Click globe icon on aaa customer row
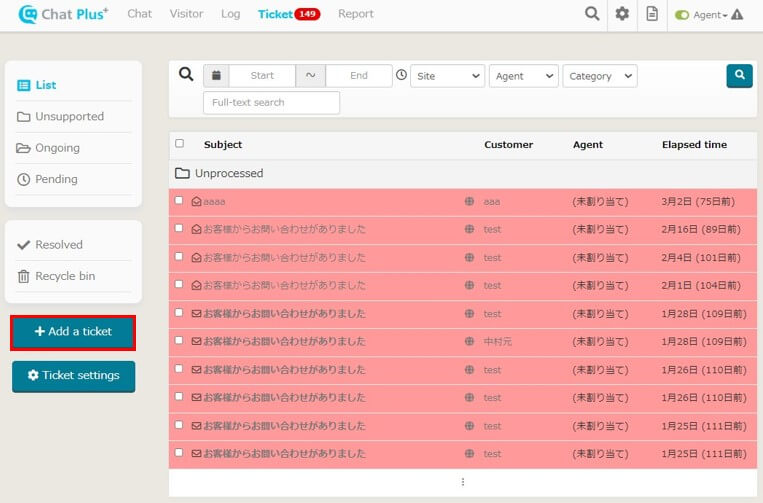The image size is (763, 503). (469, 201)
